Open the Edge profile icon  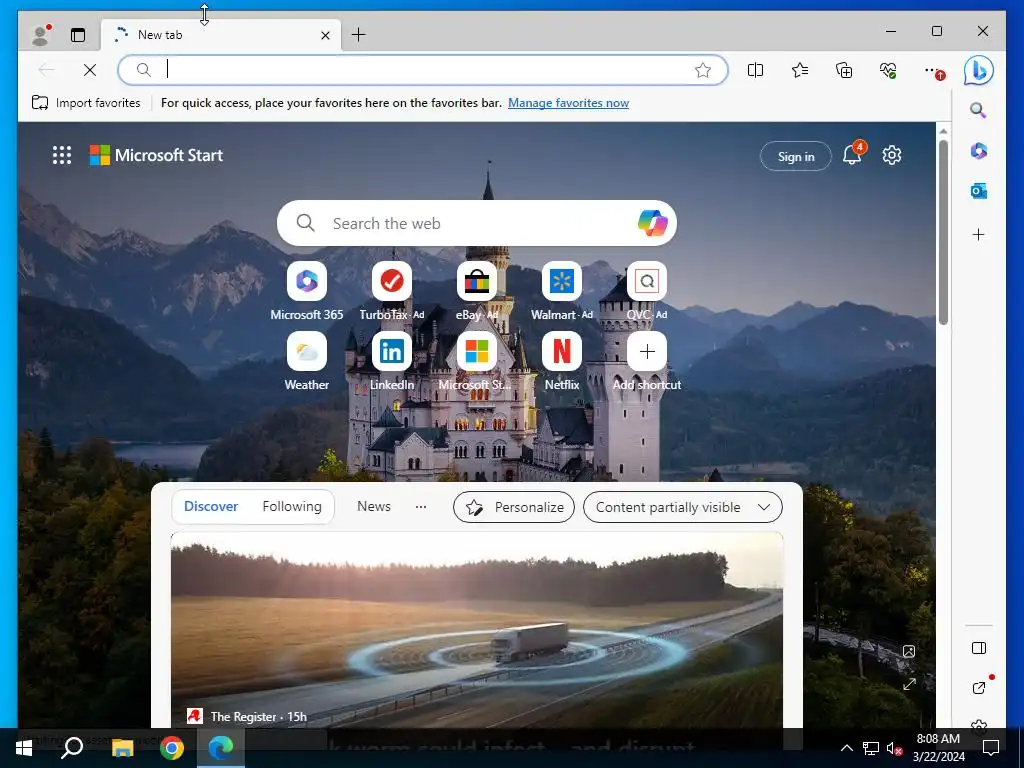pos(41,35)
